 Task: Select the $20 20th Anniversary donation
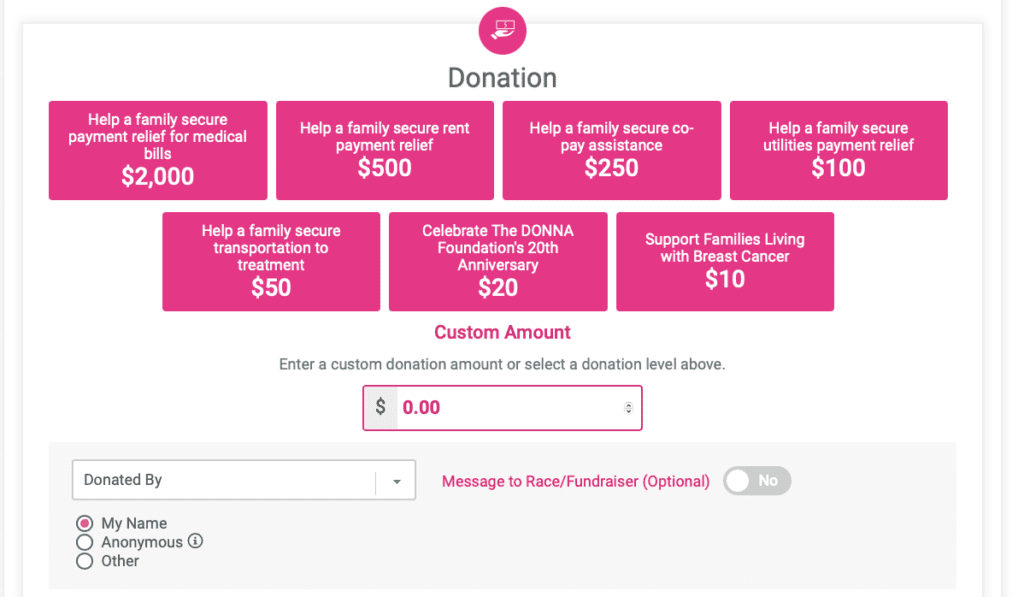point(498,261)
